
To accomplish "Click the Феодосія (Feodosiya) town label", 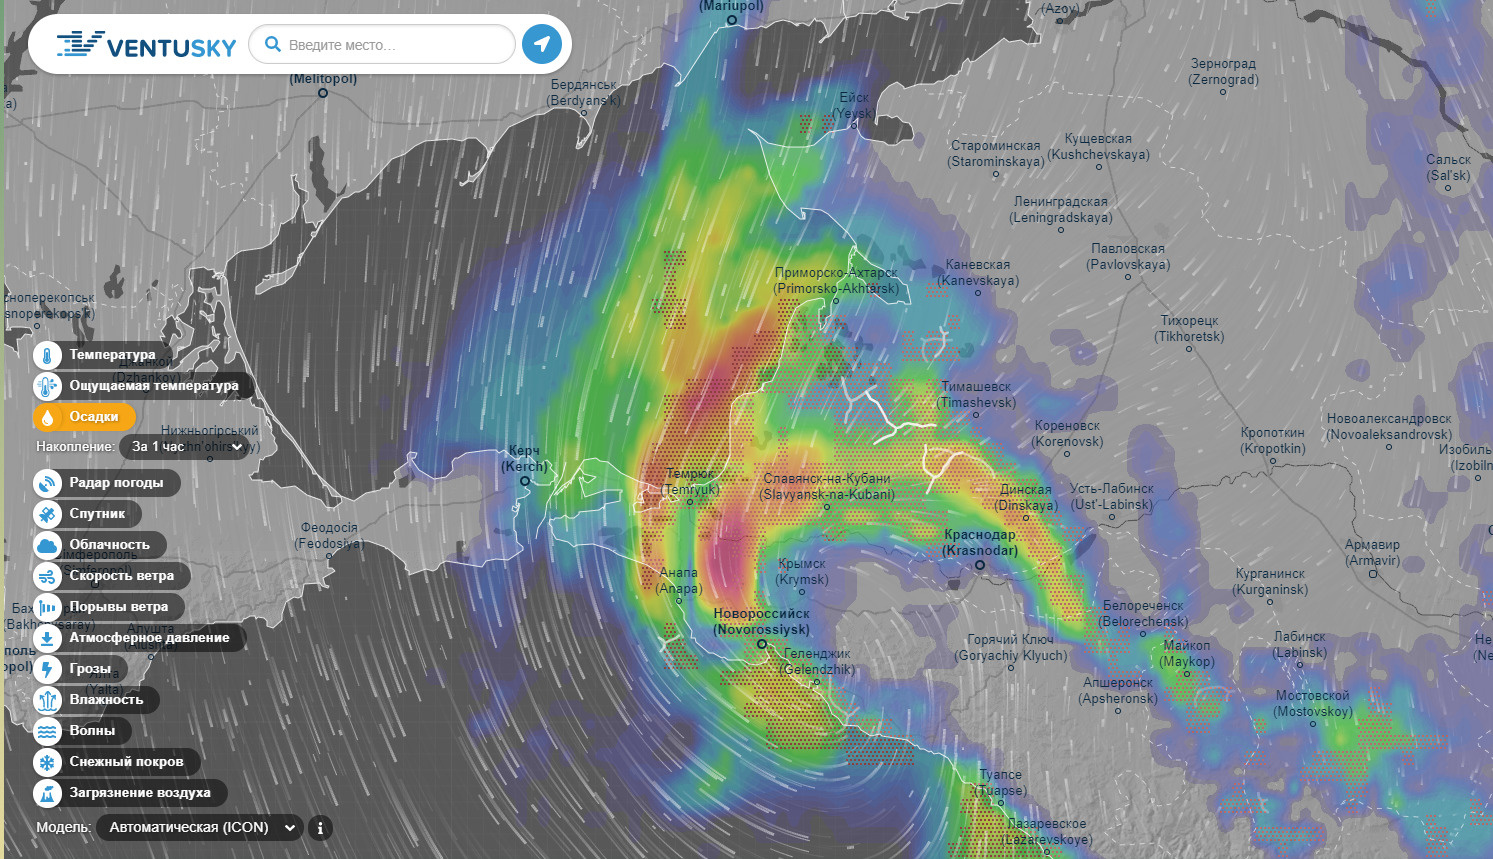I will [329, 535].
